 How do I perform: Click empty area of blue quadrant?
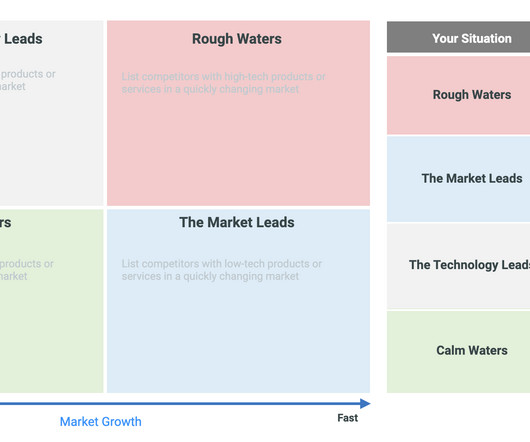point(238,338)
